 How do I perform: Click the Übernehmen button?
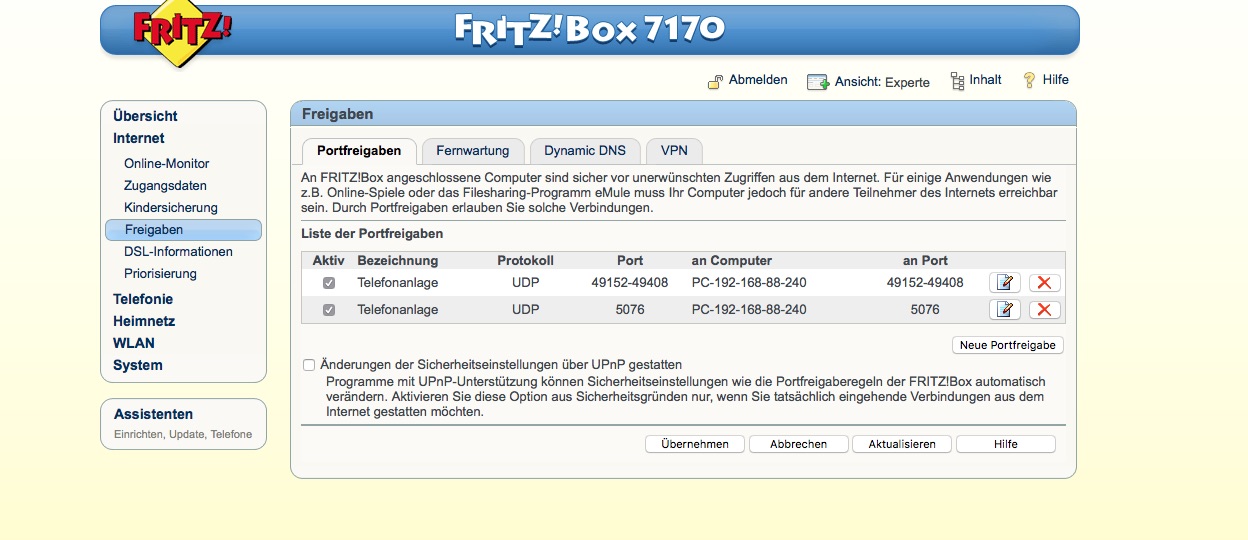click(695, 444)
